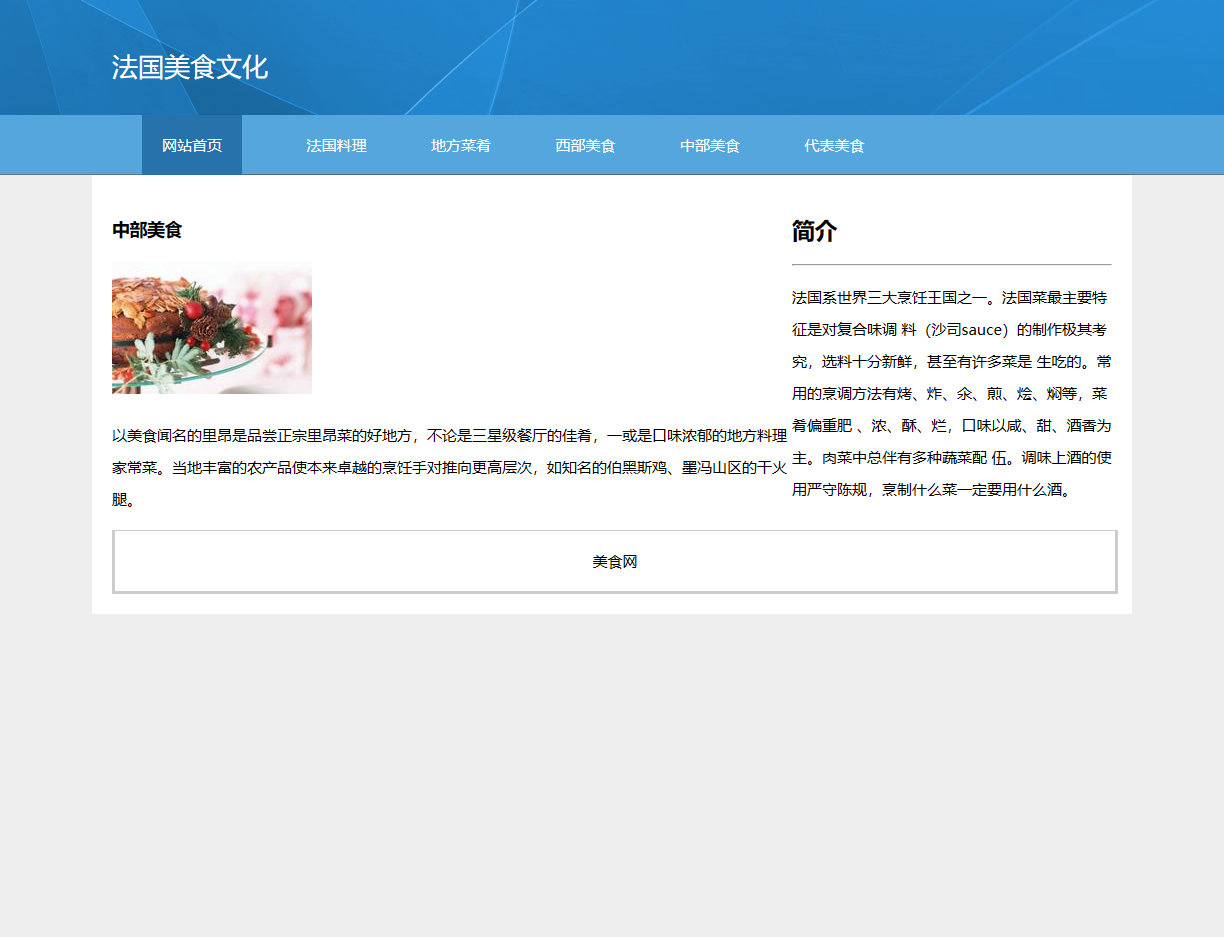Click 调味上酒 in the intro paragraph

[1051, 458]
